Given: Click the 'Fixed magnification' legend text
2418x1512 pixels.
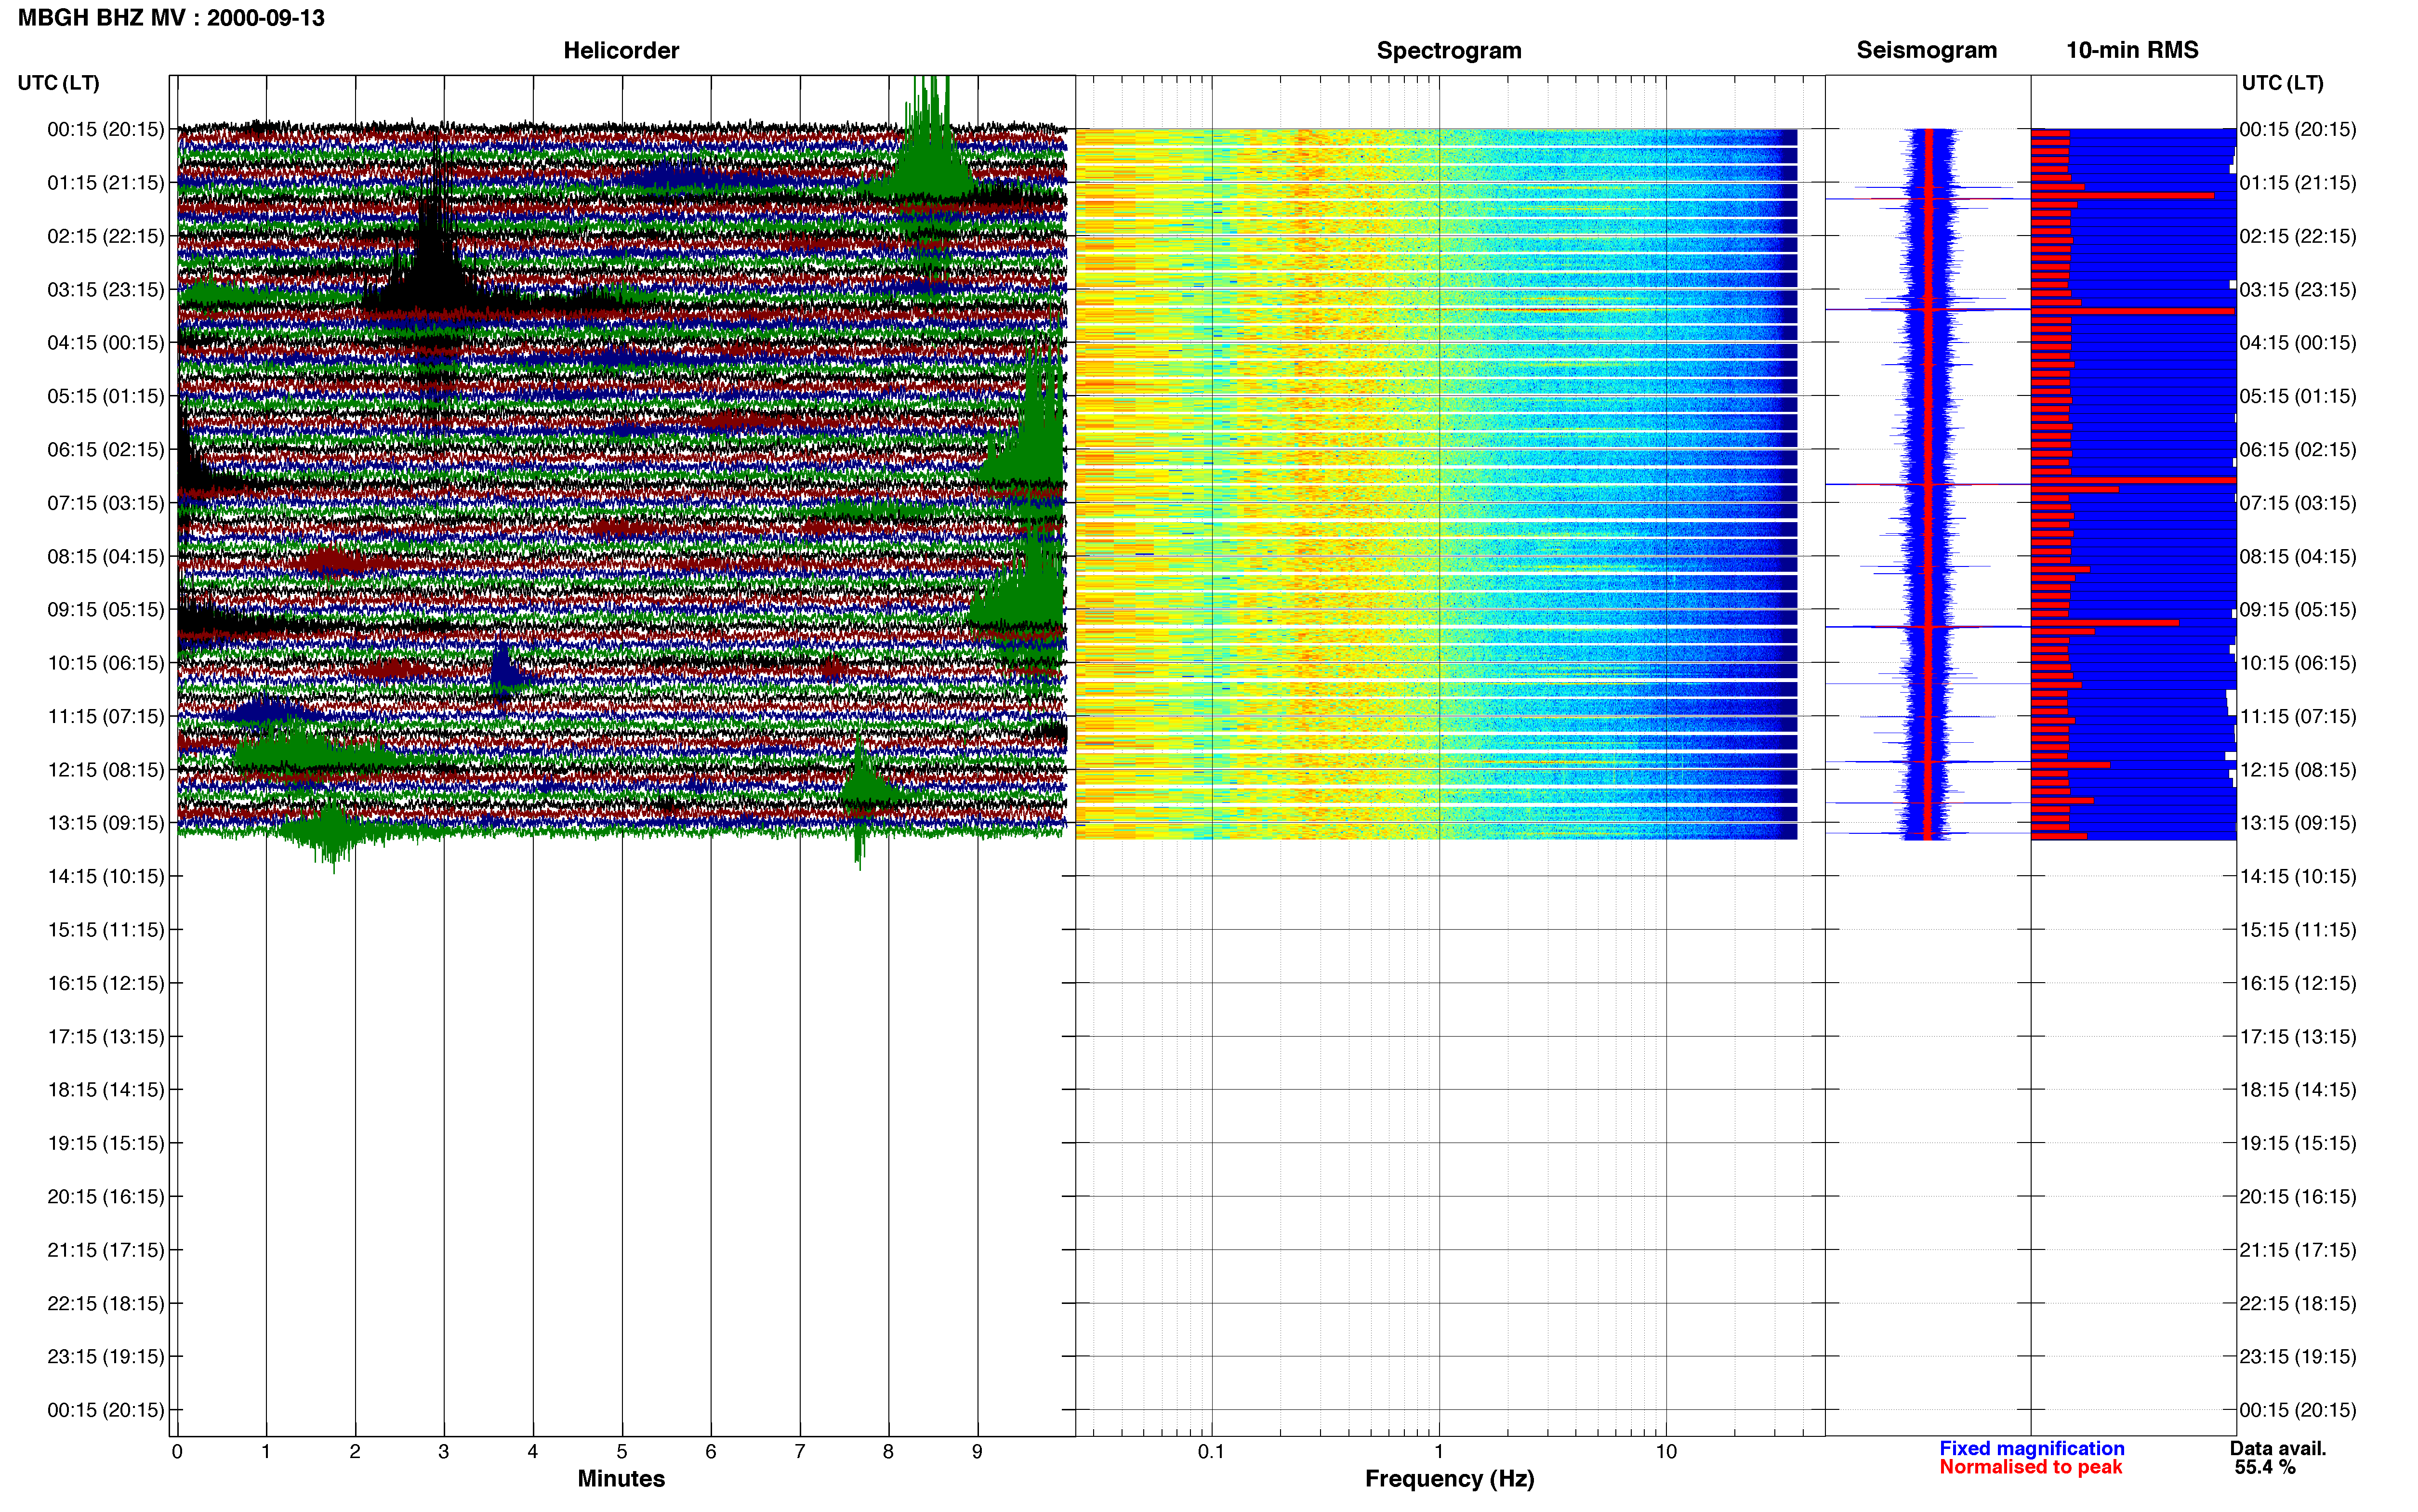Looking at the screenshot, I should coord(2032,1448).
